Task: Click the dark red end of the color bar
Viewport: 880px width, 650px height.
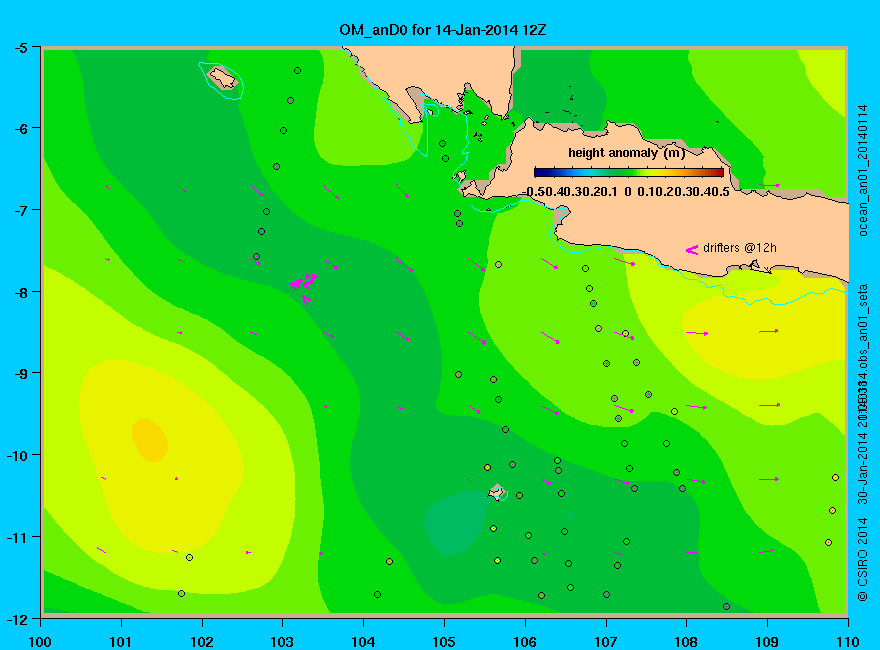Action: 719,172
